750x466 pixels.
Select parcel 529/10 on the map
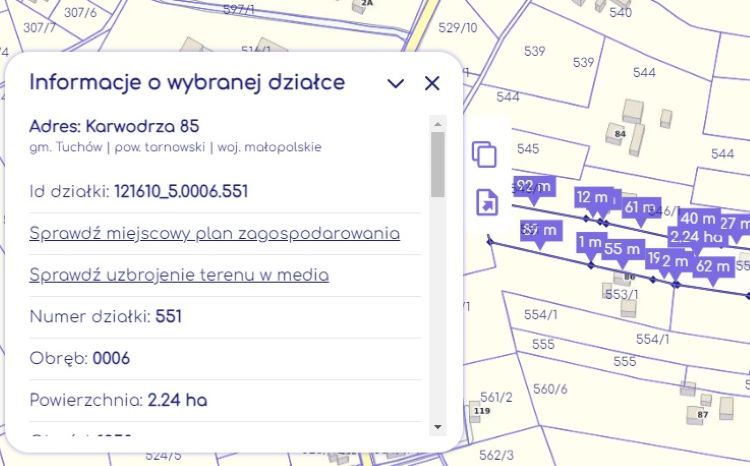458,27
